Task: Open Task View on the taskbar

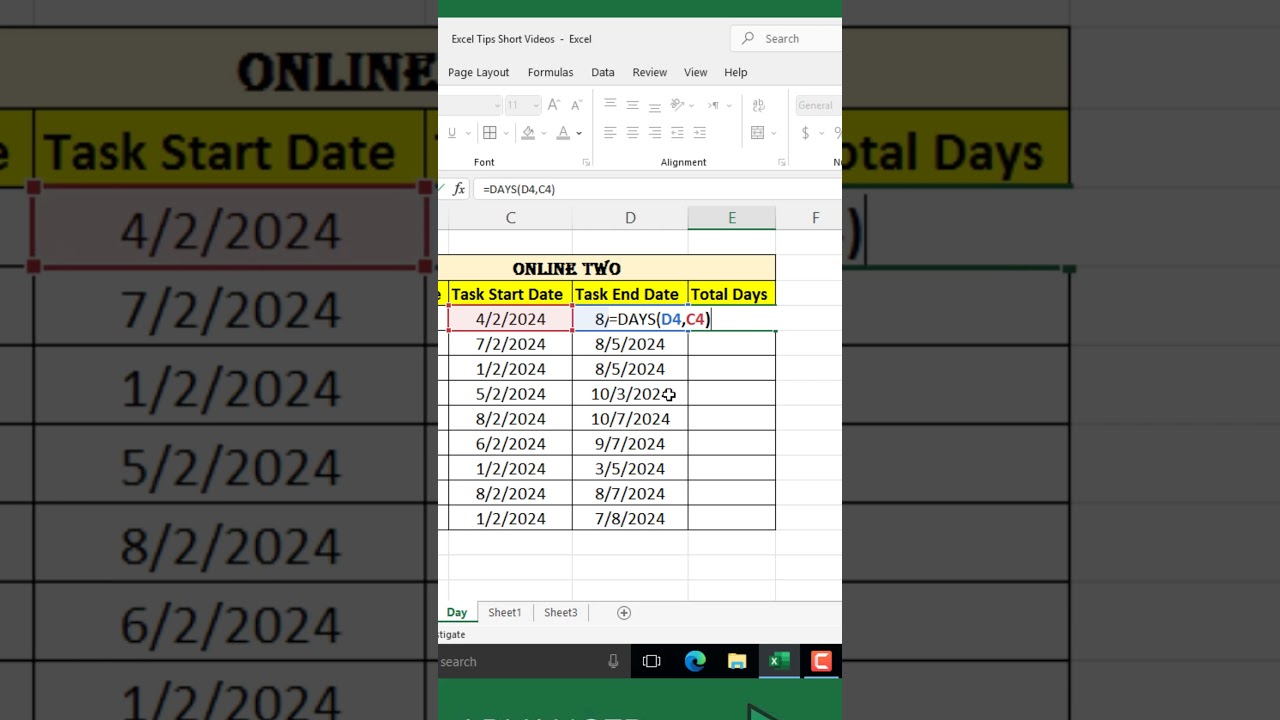Action: [x=651, y=661]
